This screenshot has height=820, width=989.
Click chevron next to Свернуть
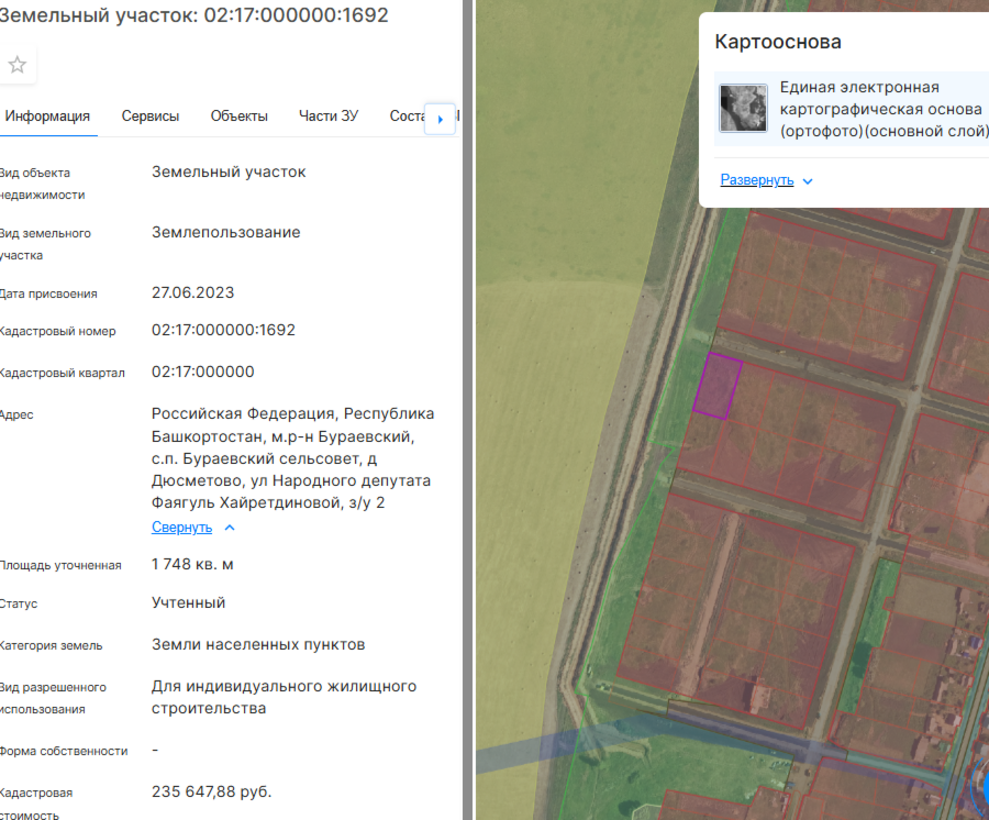tap(229, 527)
